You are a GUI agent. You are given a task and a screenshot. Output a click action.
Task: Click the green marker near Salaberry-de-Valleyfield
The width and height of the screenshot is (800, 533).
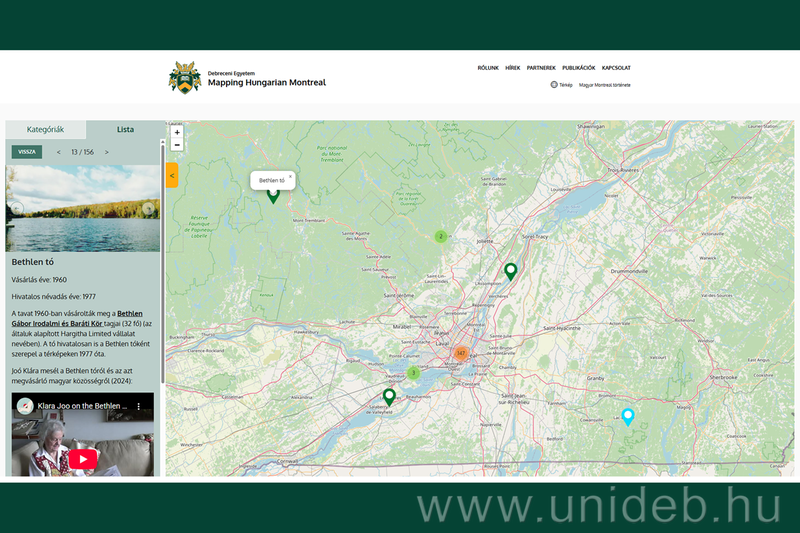pyautogui.click(x=389, y=396)
